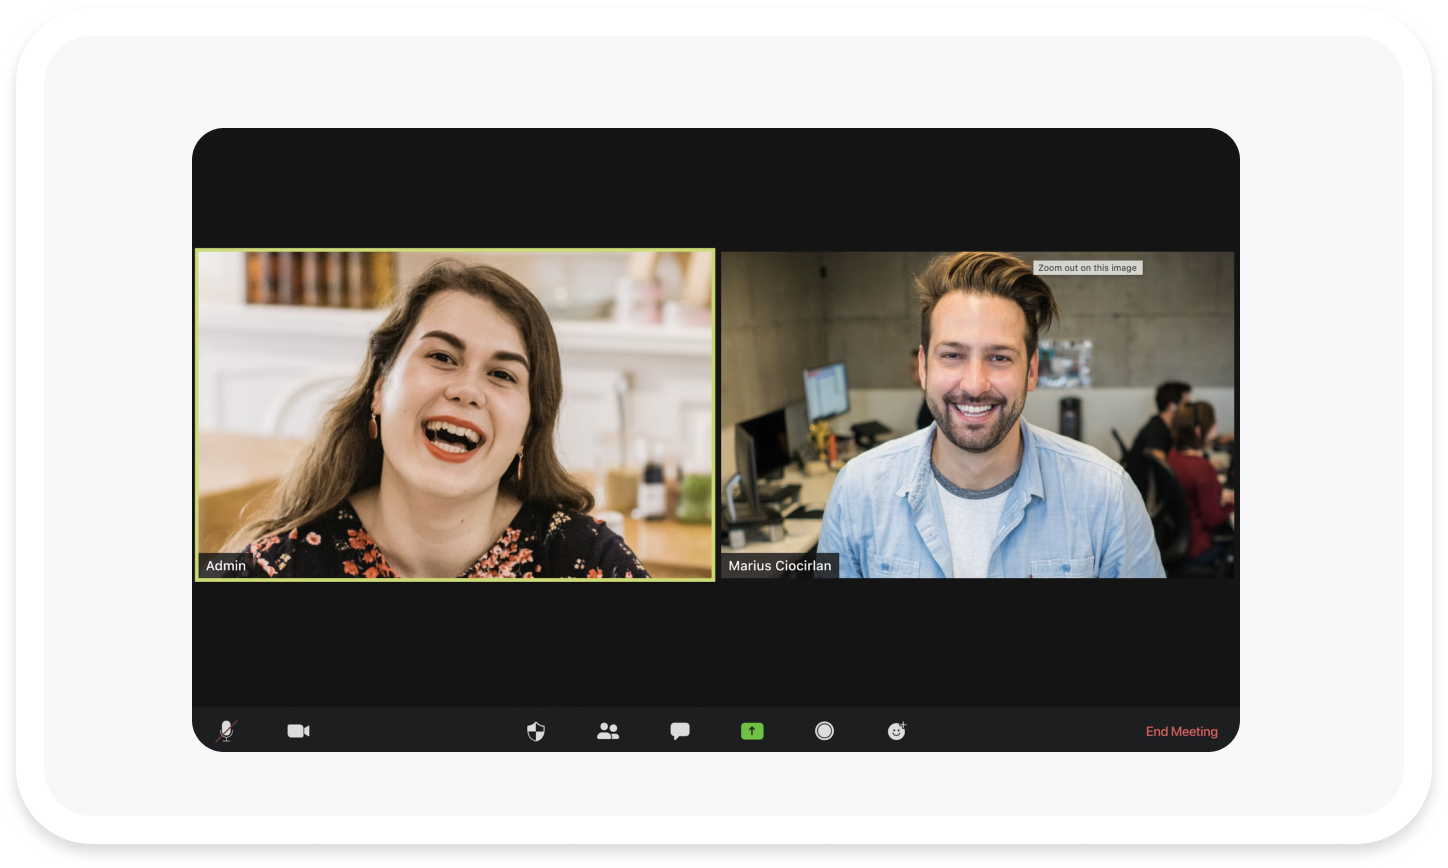Image resolution: width=1448 pixels, height=868 pixels.
Task: Unmute the microphone in the meeting toolbar
Action: [227, 731]
